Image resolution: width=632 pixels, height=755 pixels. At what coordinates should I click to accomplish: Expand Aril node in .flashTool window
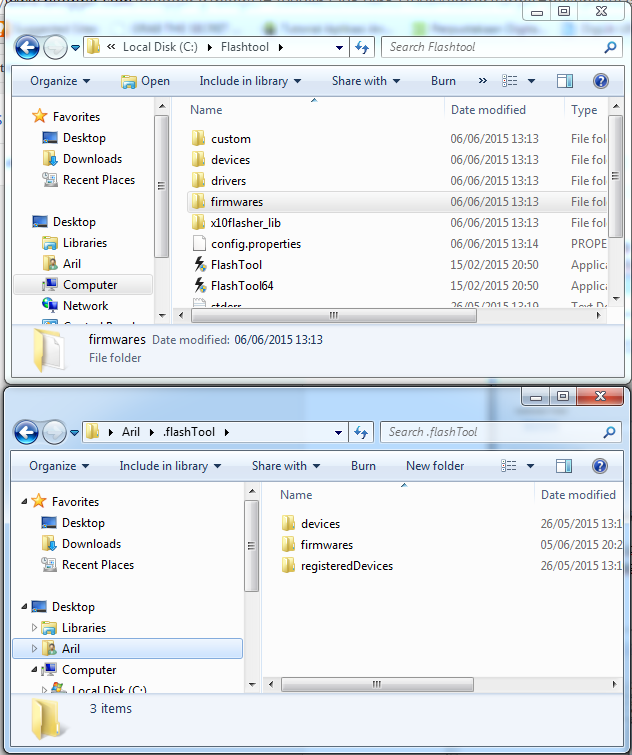(34, 649)
